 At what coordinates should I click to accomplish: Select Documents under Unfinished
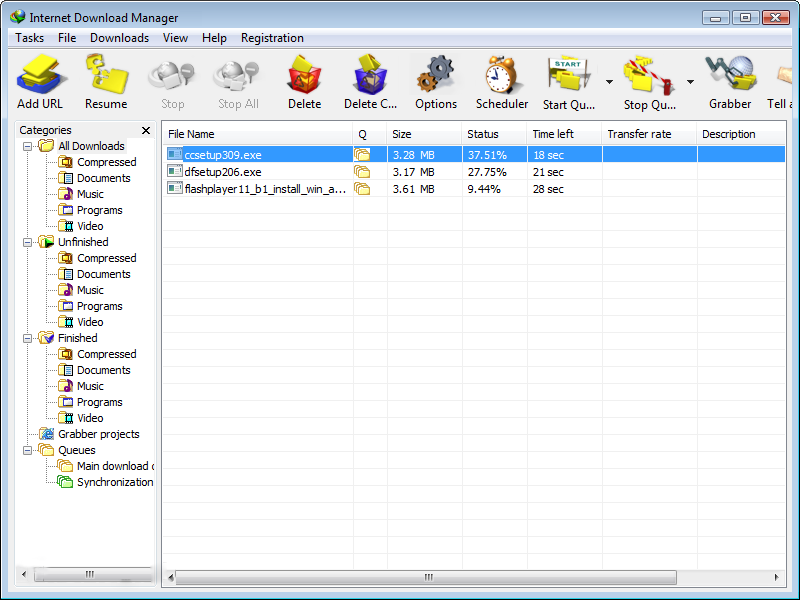(x=104, y=274)
